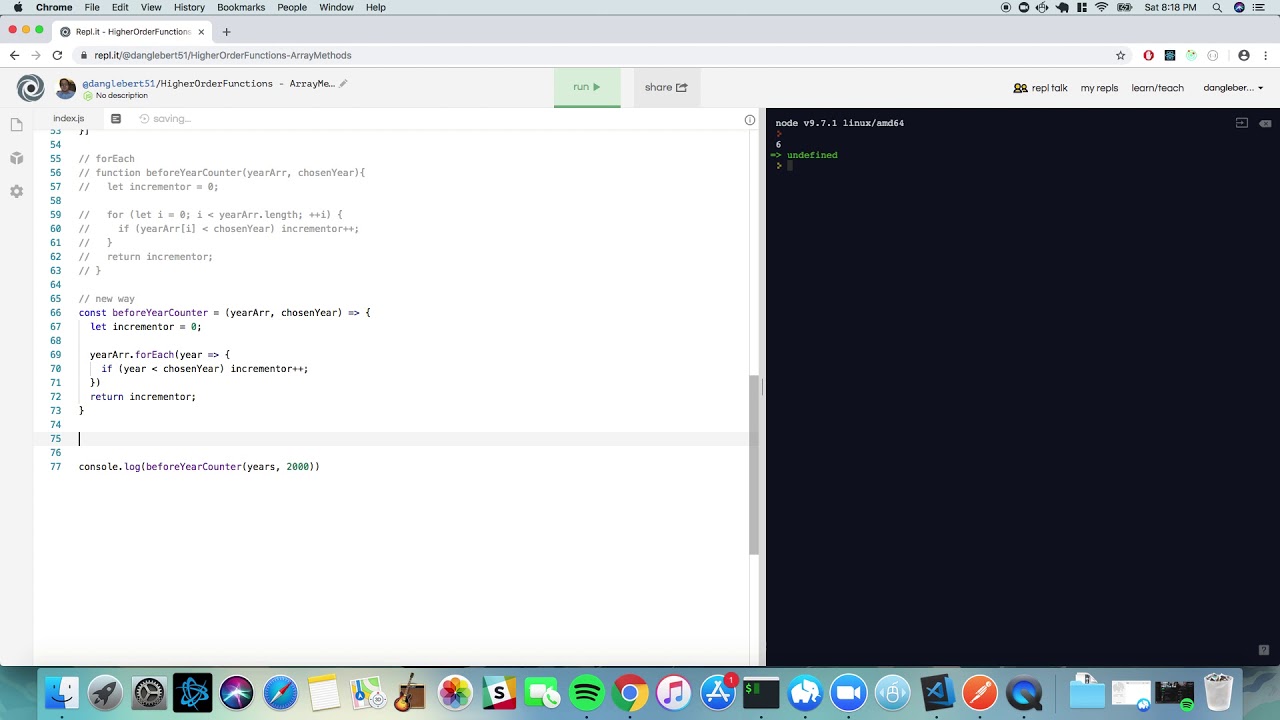
Task: Click the user avatar next to repl name
Action: [x=66, y=88]
